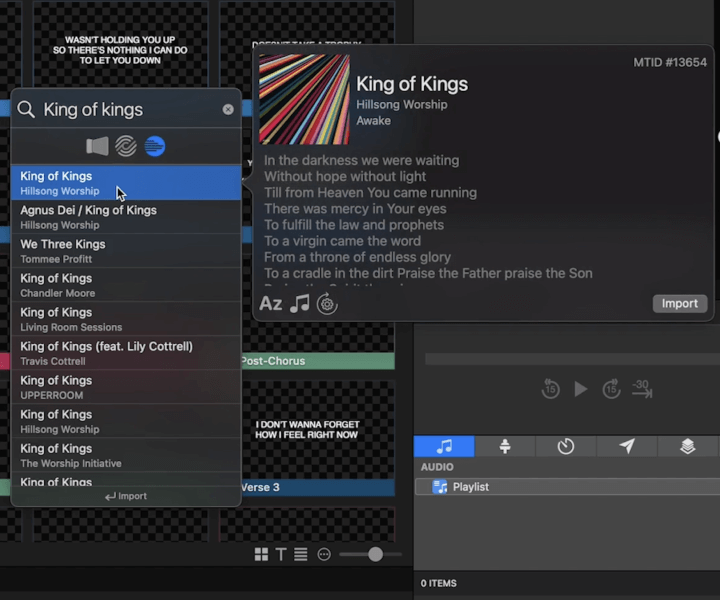Select the local library source icon
720x600 pixels.
pyautogui.click(x=97, y=146)
